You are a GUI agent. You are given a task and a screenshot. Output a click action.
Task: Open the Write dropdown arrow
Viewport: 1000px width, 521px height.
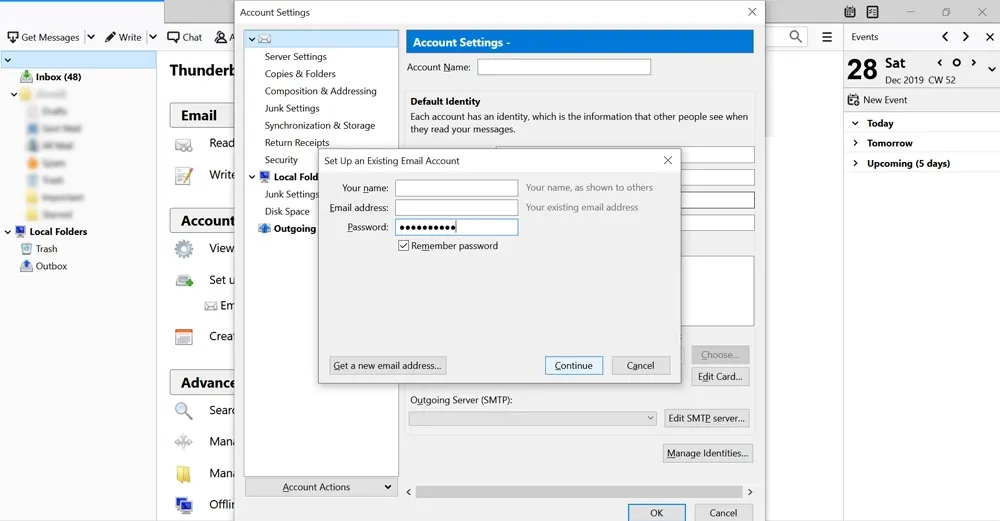click(x=153, y=37)
